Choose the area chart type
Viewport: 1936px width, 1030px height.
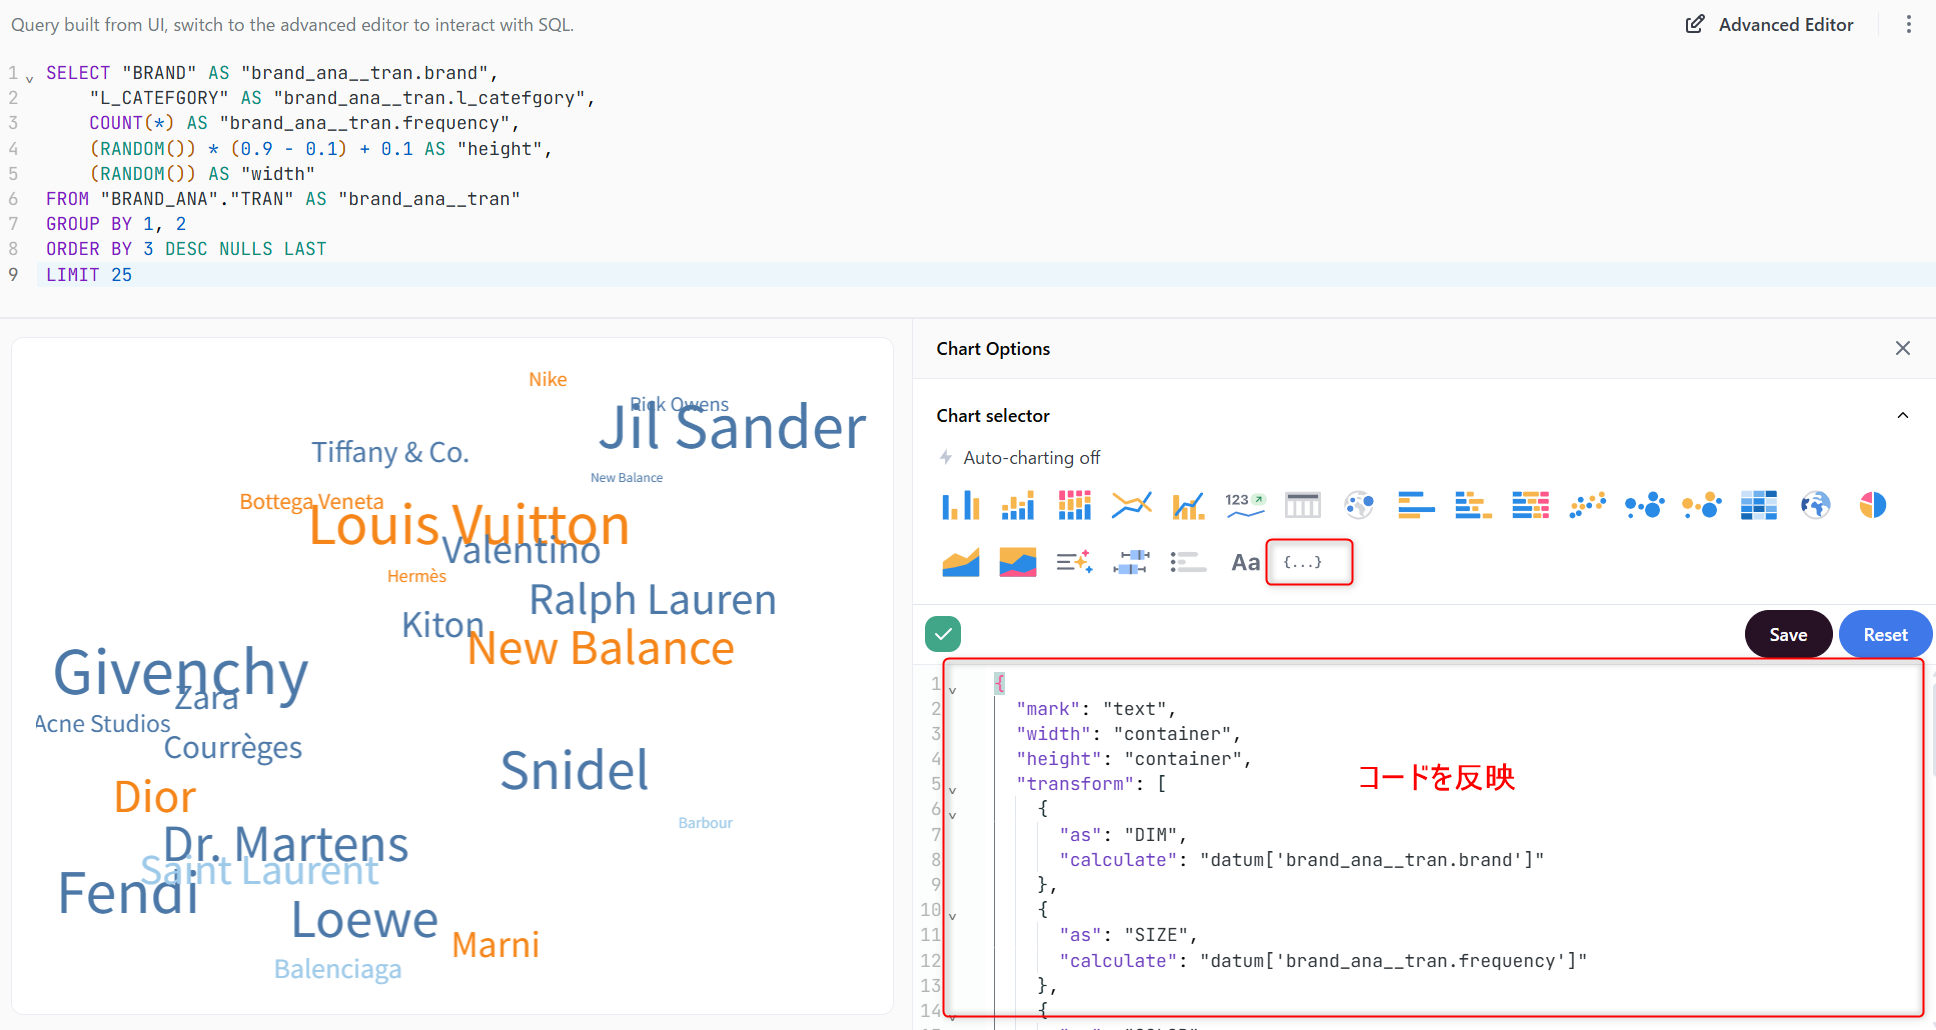point(961,563)
